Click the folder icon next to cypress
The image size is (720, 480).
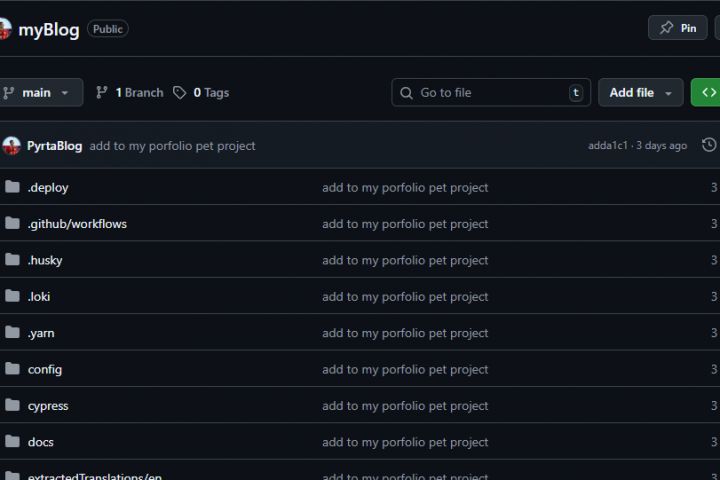(x=12, y=405)
